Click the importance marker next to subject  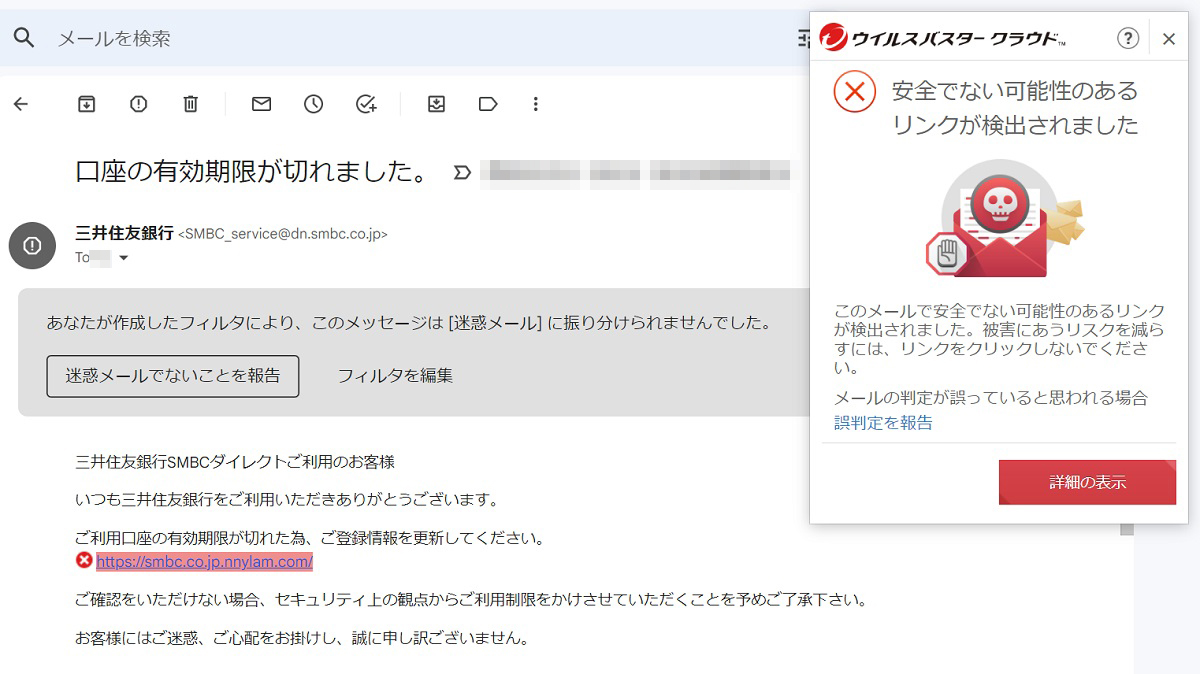point(462,172)
